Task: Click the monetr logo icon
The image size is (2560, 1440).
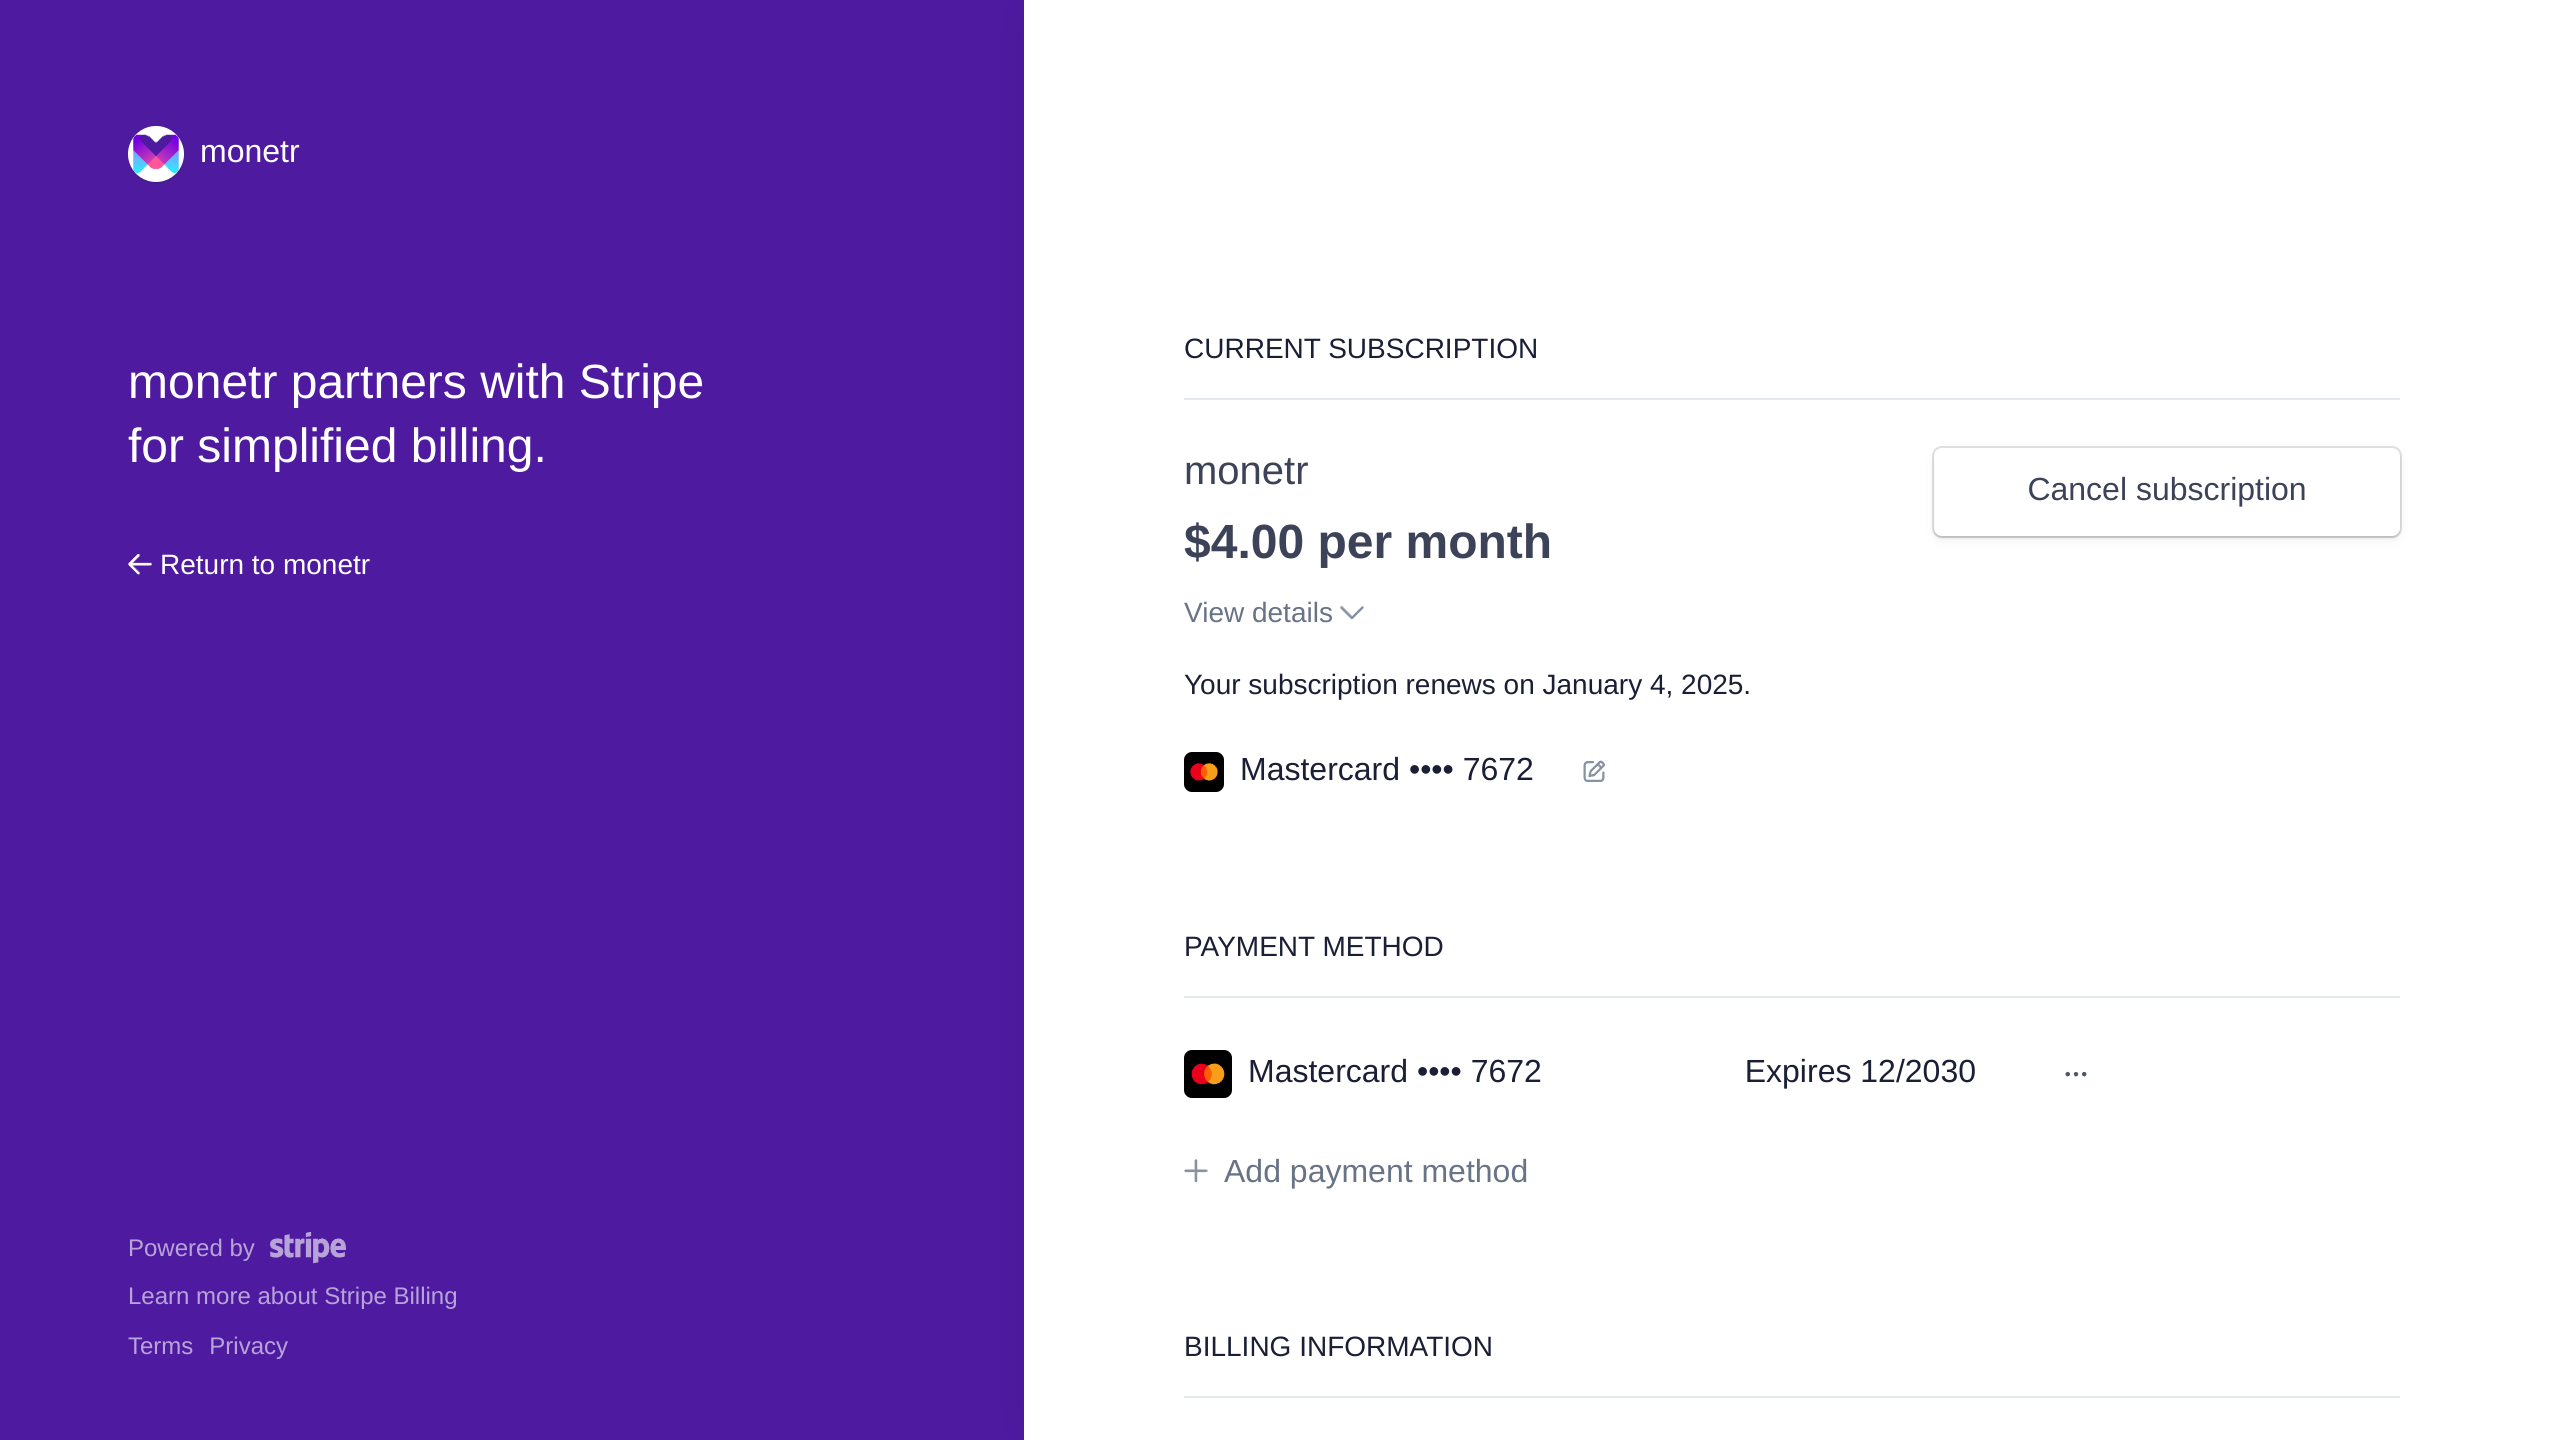Action: [x=155, y=153]
